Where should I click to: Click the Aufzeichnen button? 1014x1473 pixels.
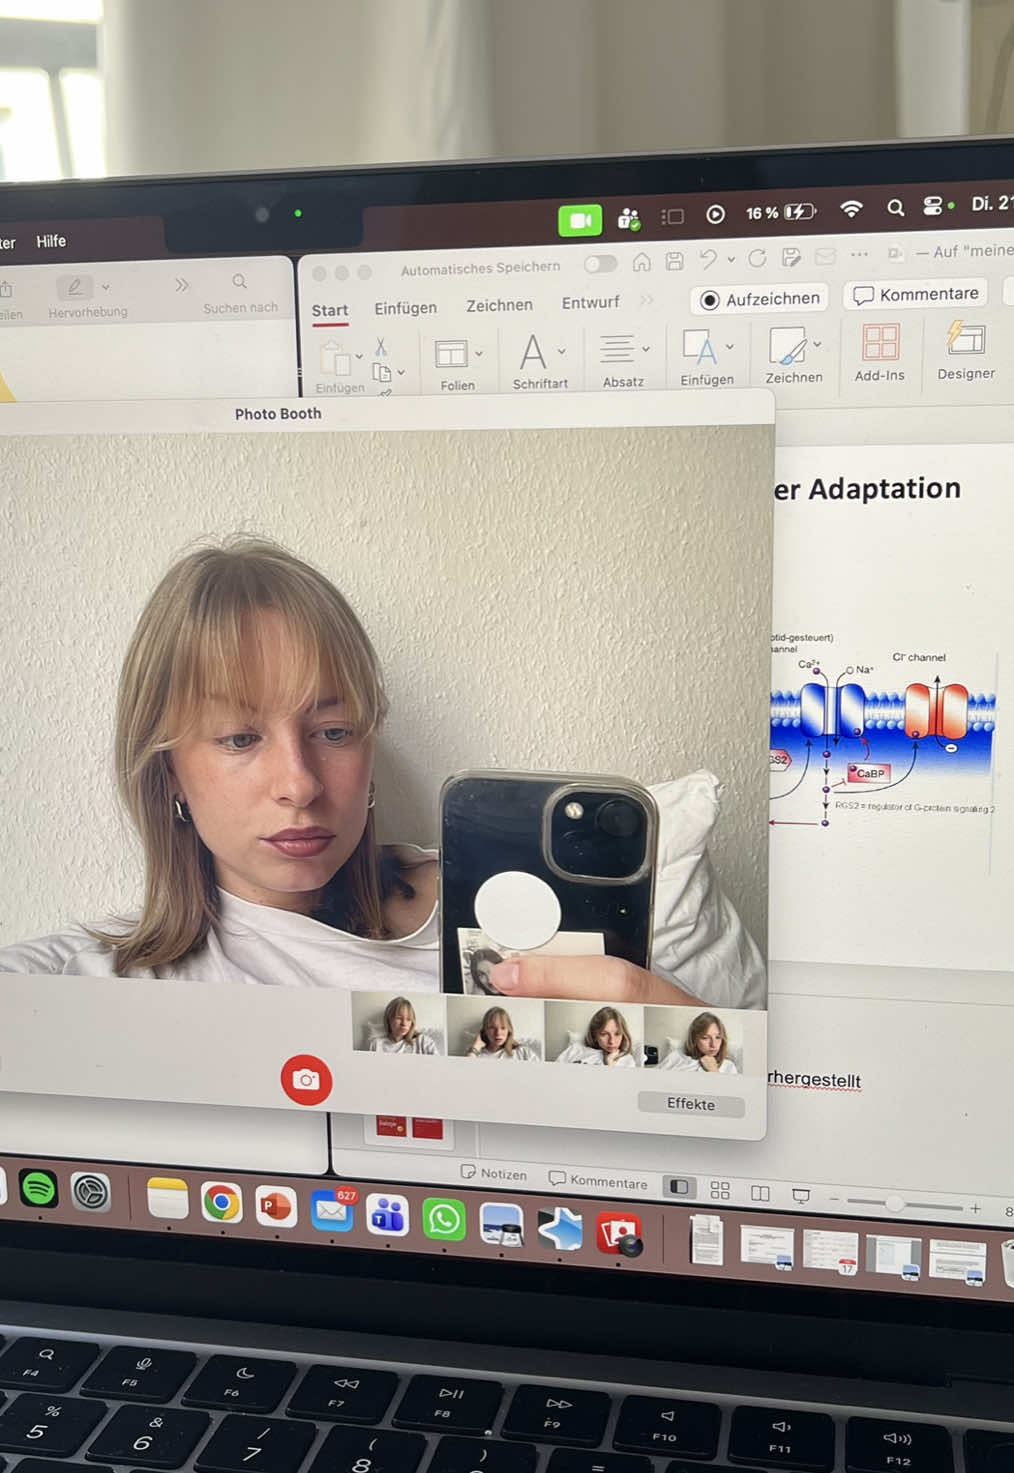(x=760, y=299)
